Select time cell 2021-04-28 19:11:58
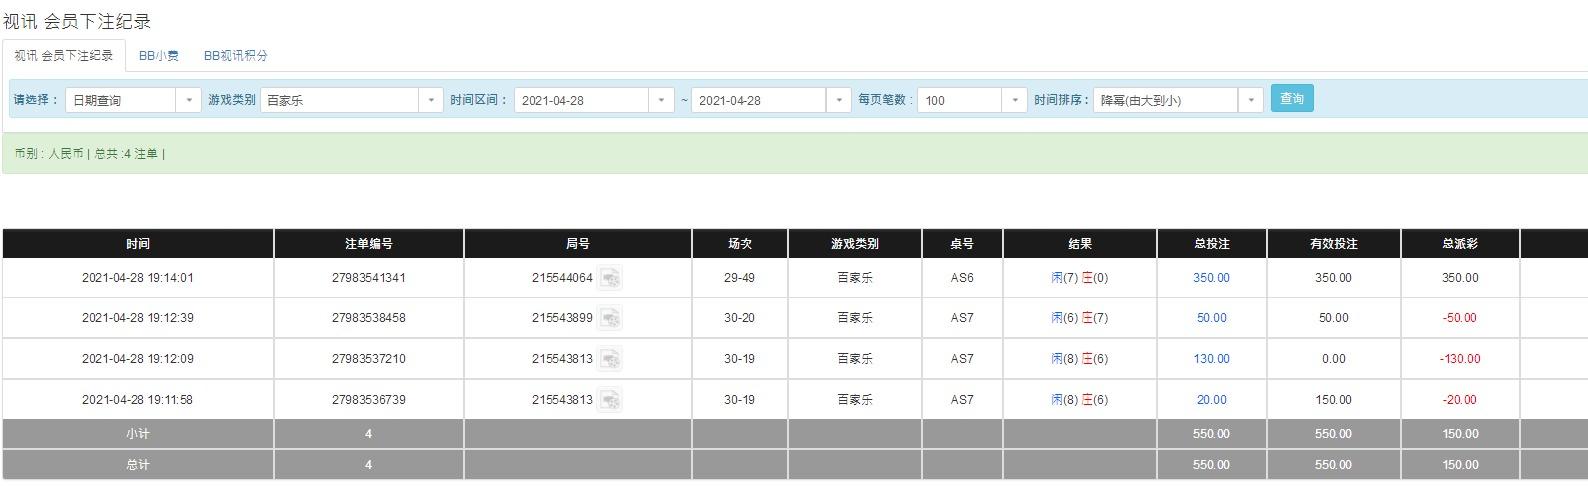1588x491 pixels. [138, 400]
